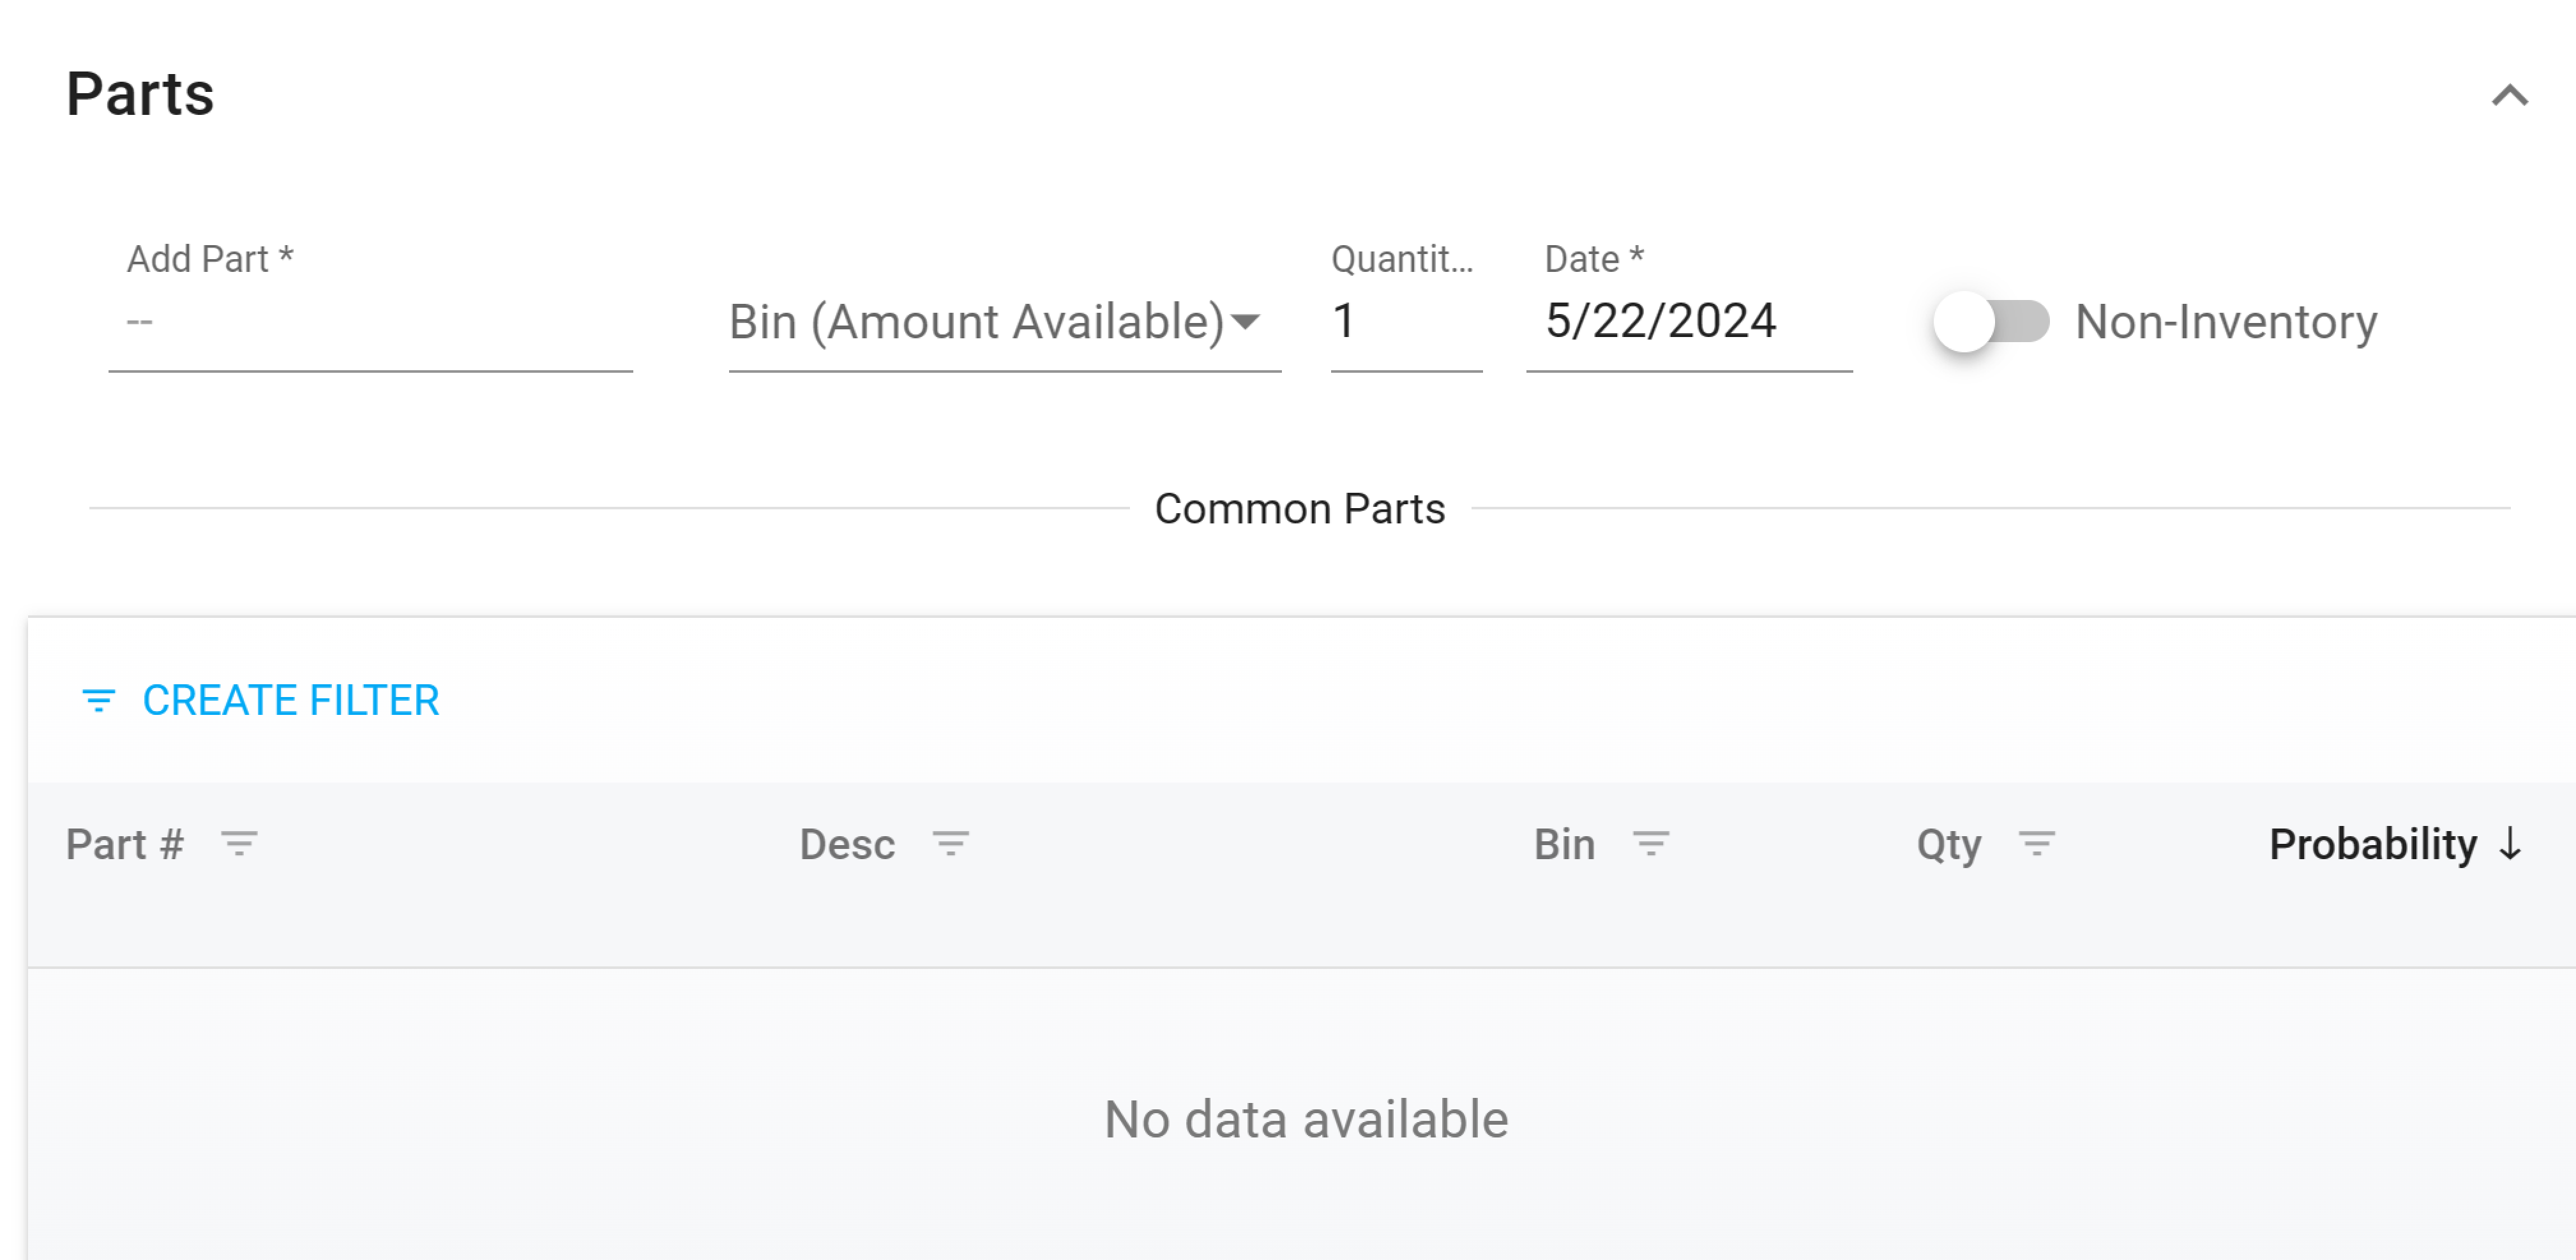
Task: Sort by the Desc column header
Action: point(847,844)
